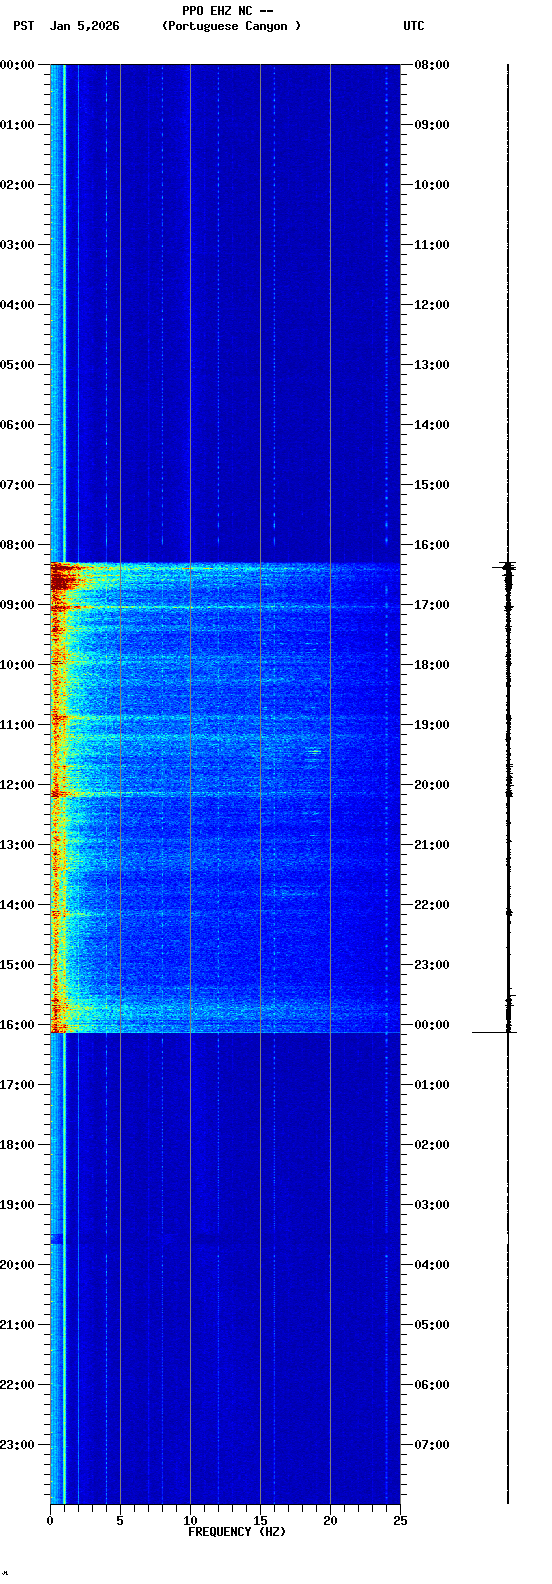Click the 15 Hz frequency axis value
This screenshot has height=1584, width=552.
[260, 1521]
